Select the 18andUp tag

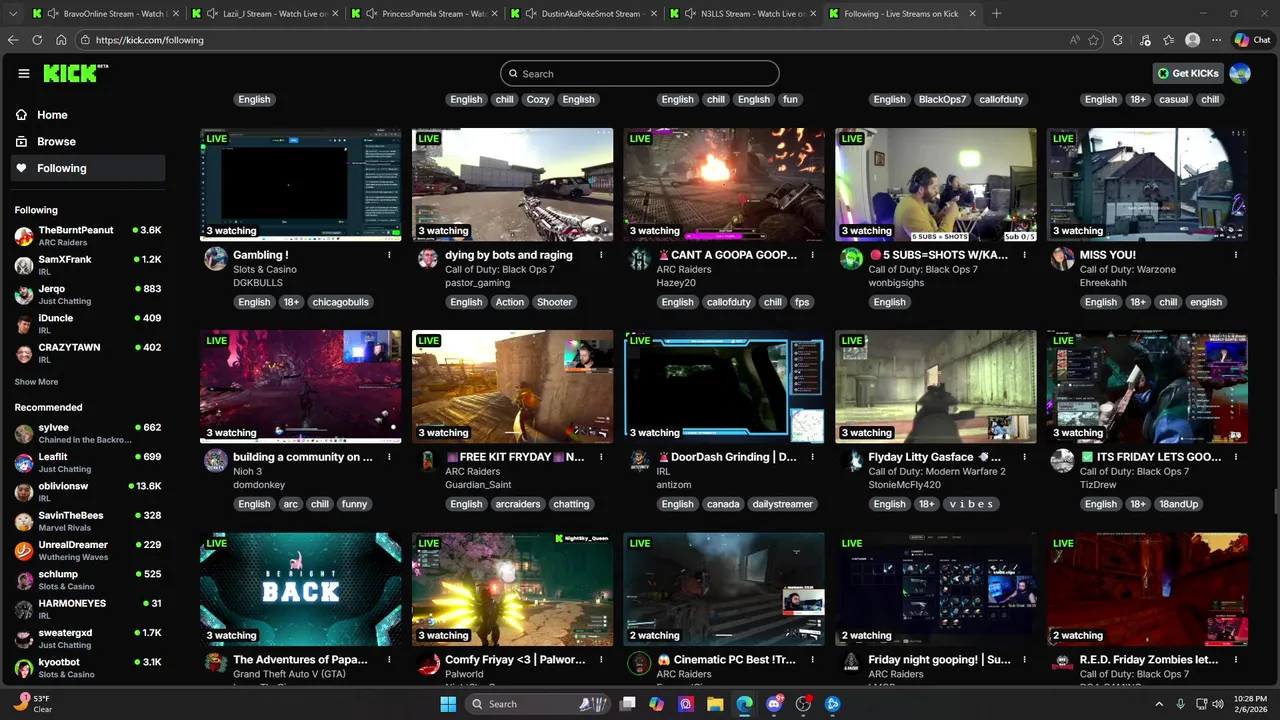(1178, 504)
